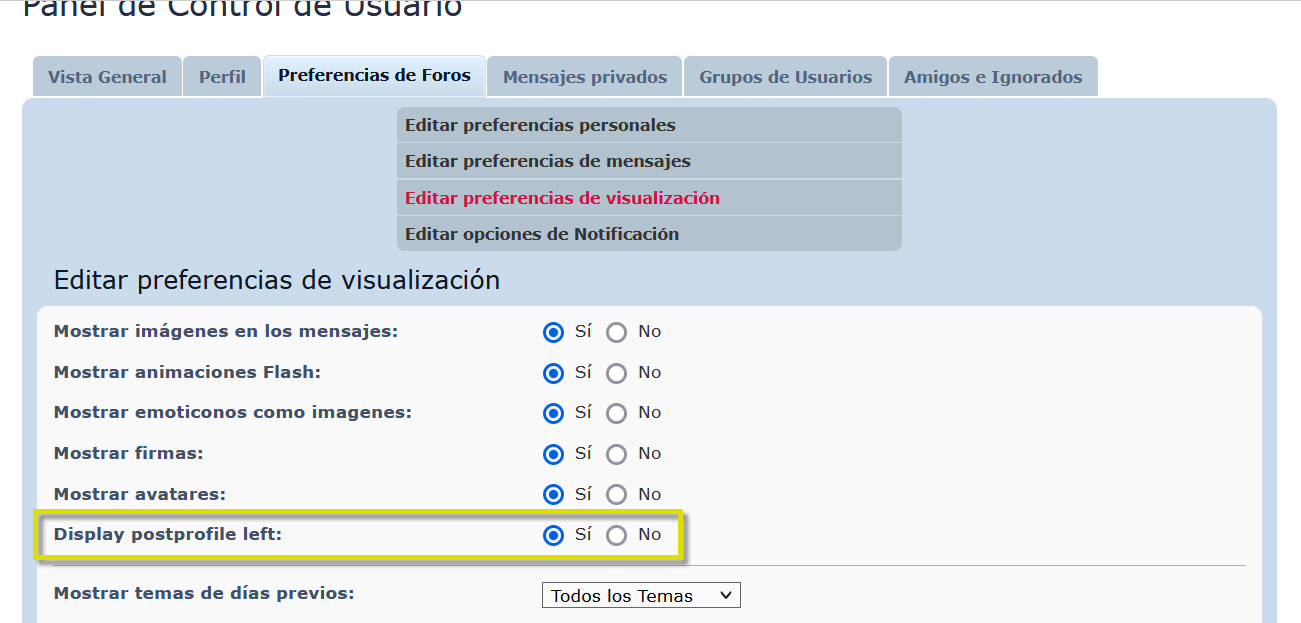1301x623 pixels.
Task: Select No for Mostrar firmas
Action: [617, 454]
